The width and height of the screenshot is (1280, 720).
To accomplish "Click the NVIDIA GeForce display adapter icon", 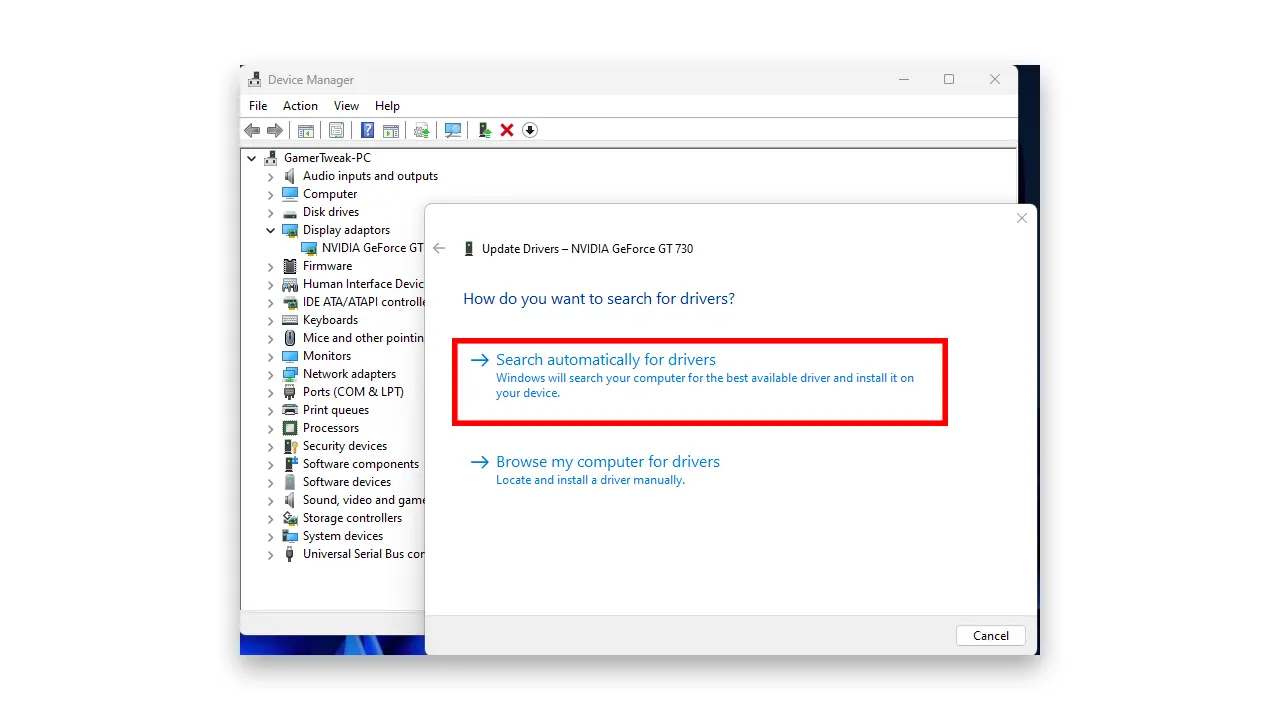I will 309,248.
